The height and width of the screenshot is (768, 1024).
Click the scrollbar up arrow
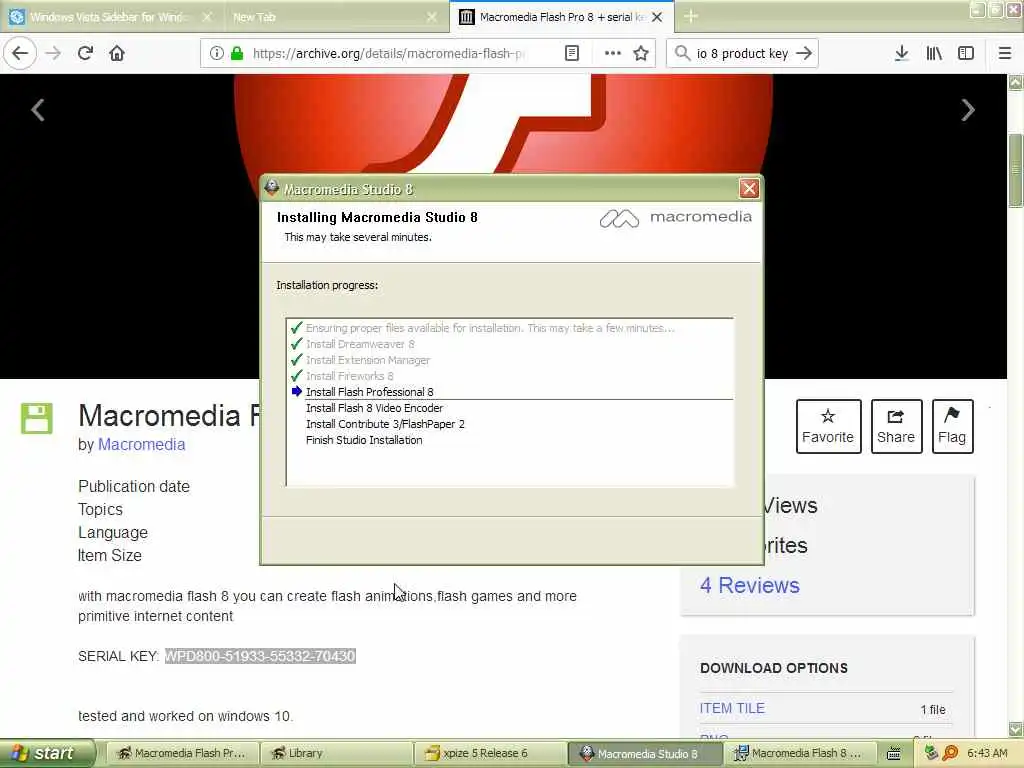point(1016,82)
